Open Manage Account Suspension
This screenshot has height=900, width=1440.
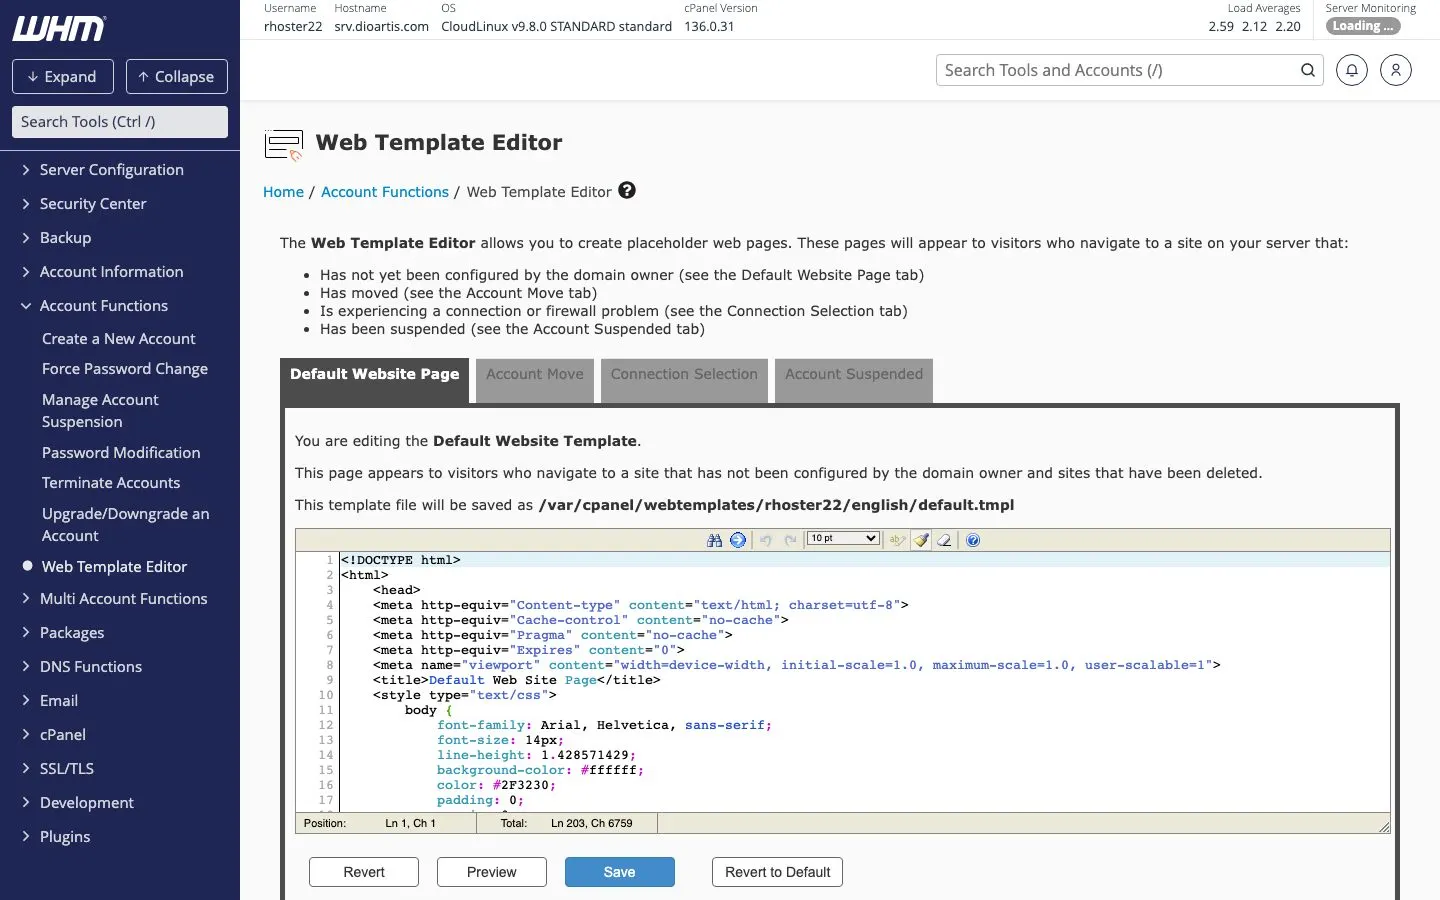point(100,411)
